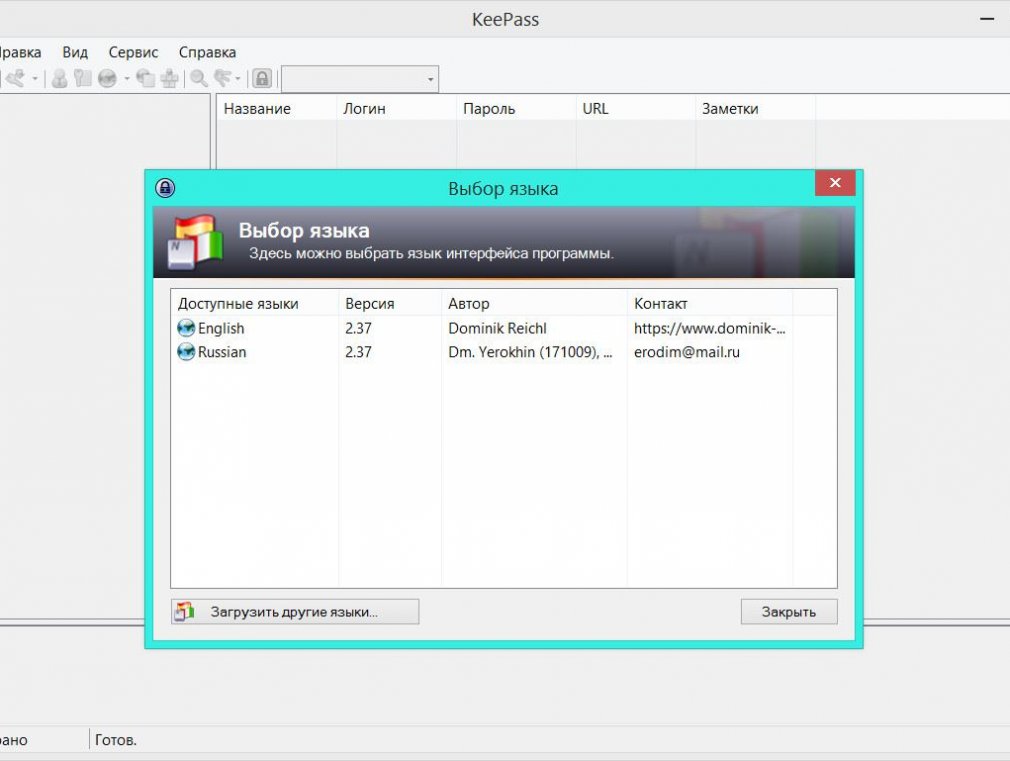Image resolution: width=1010 pixels, height=761 pixels.
Task: Click the Закрыть button
Action: click(789, 612)
